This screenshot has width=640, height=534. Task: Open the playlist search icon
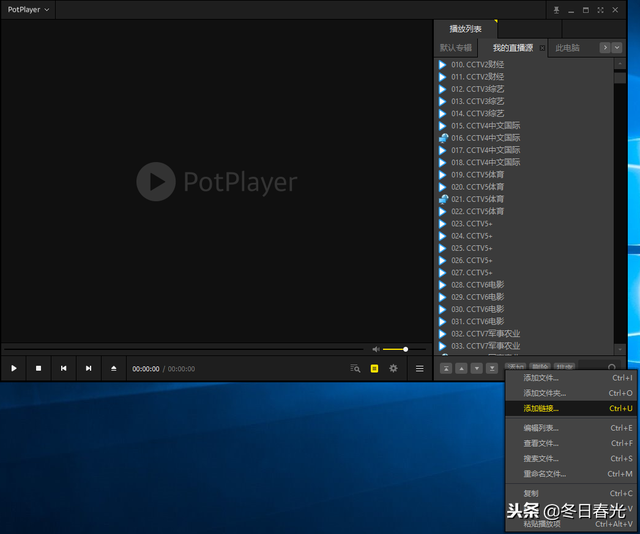(355, 368)
